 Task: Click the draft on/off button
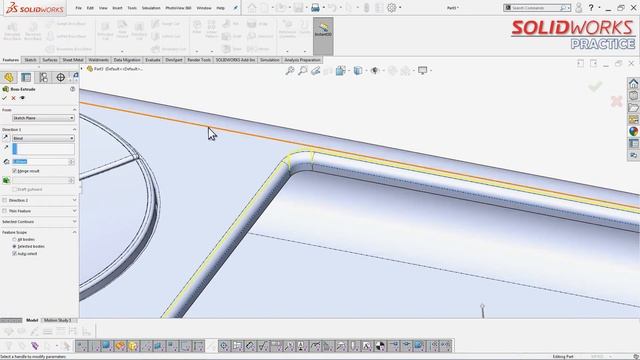pyautogui.click(x=6, y=180)
